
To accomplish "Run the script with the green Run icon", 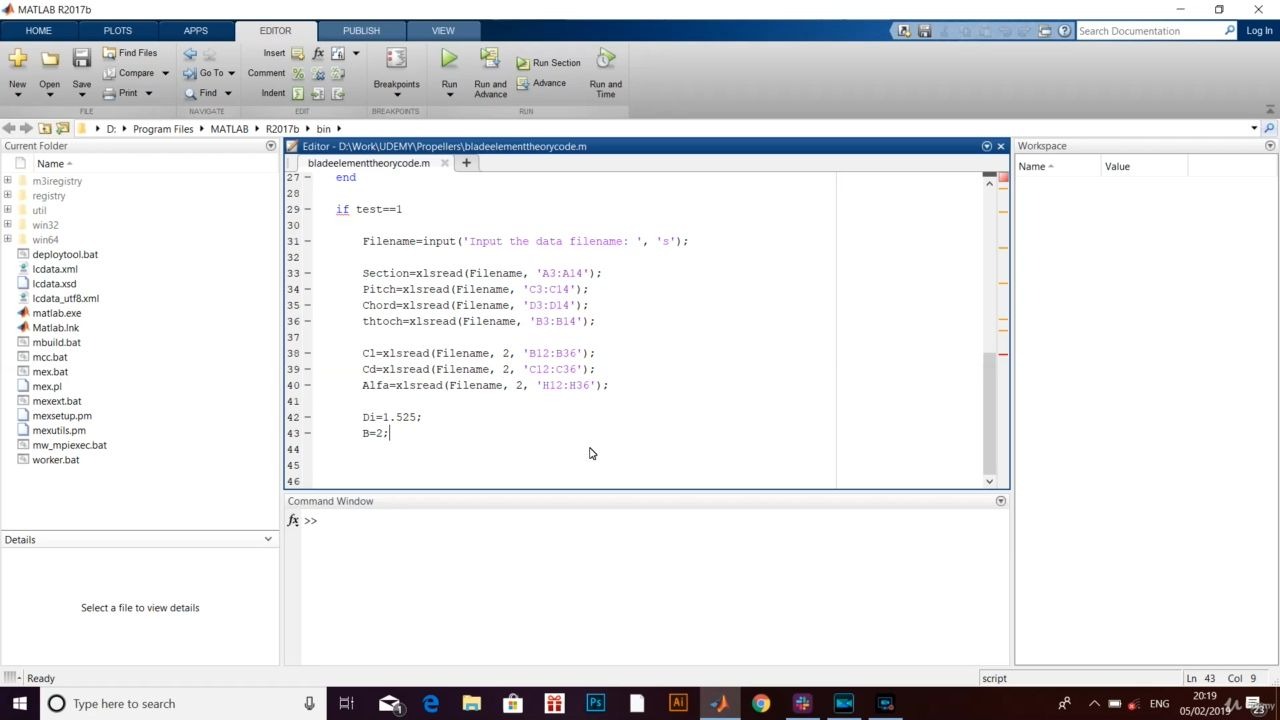I will point(449,59).
